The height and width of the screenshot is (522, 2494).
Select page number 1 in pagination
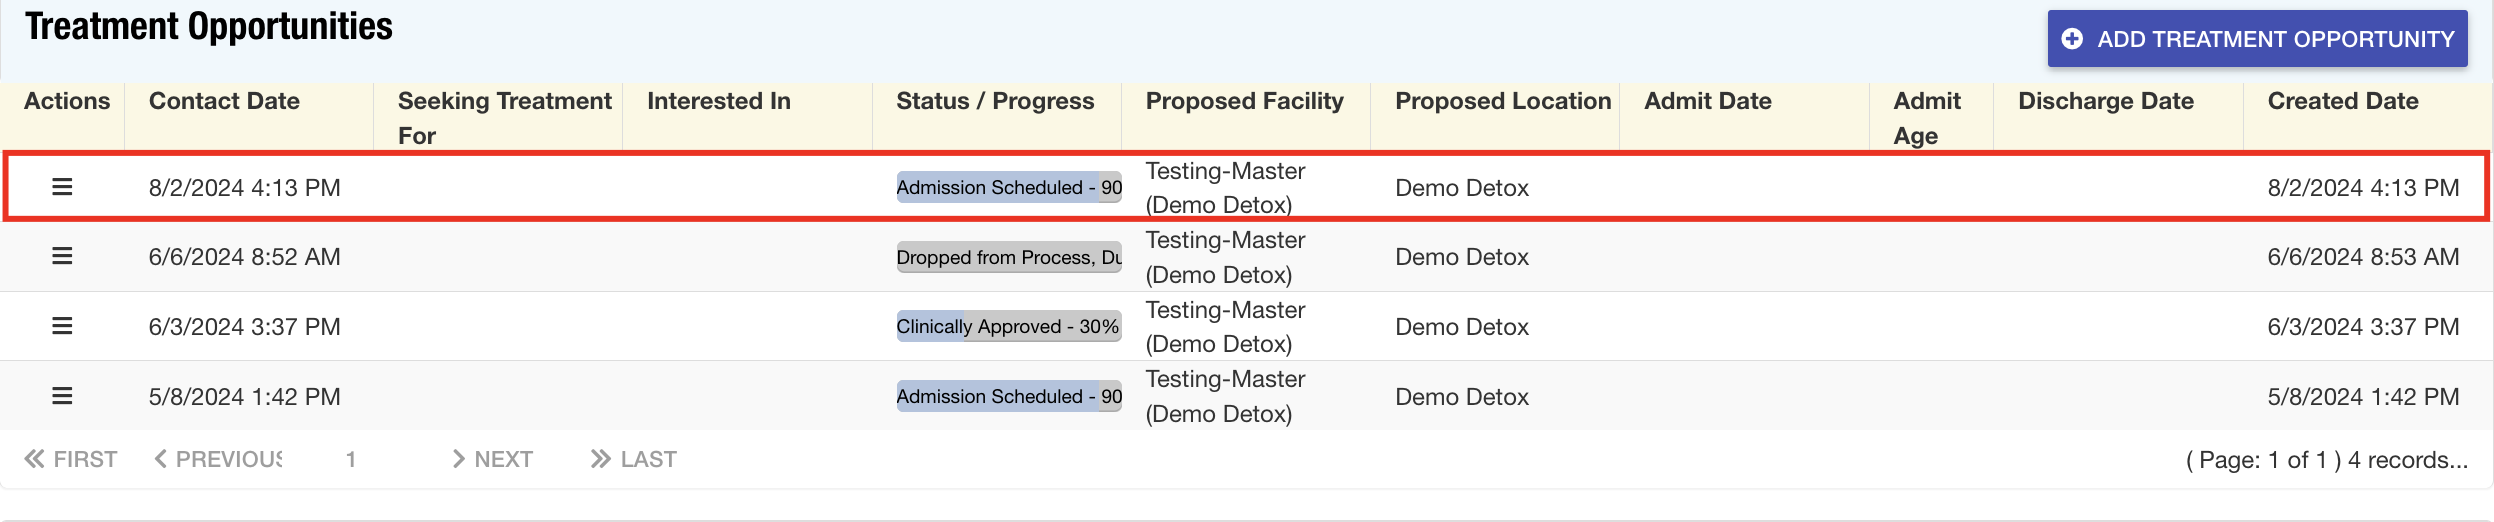point(351,459)
